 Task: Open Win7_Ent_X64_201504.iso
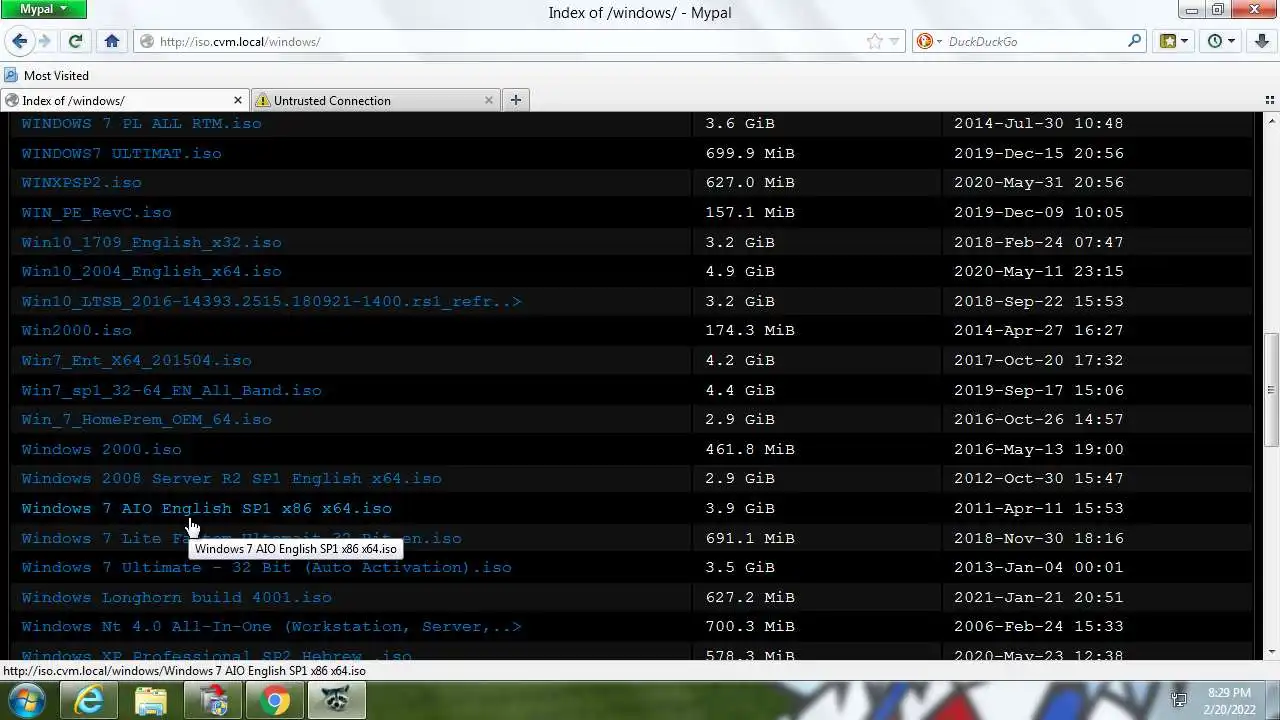tap(137, 360)
